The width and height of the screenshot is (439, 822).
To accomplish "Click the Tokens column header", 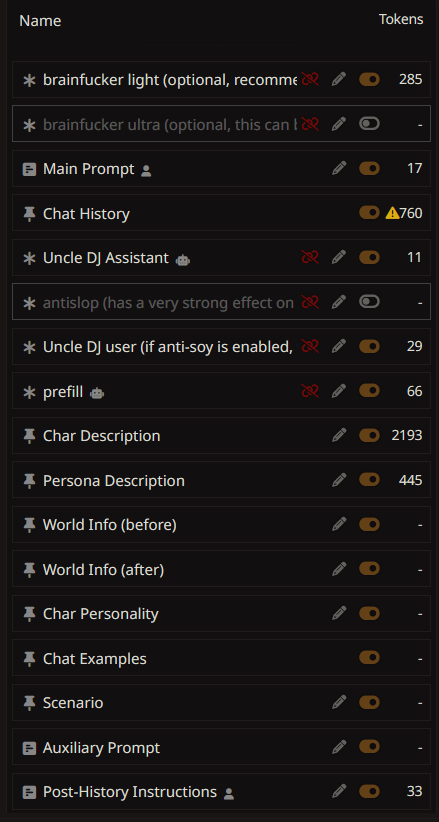I will click(401, 19).
